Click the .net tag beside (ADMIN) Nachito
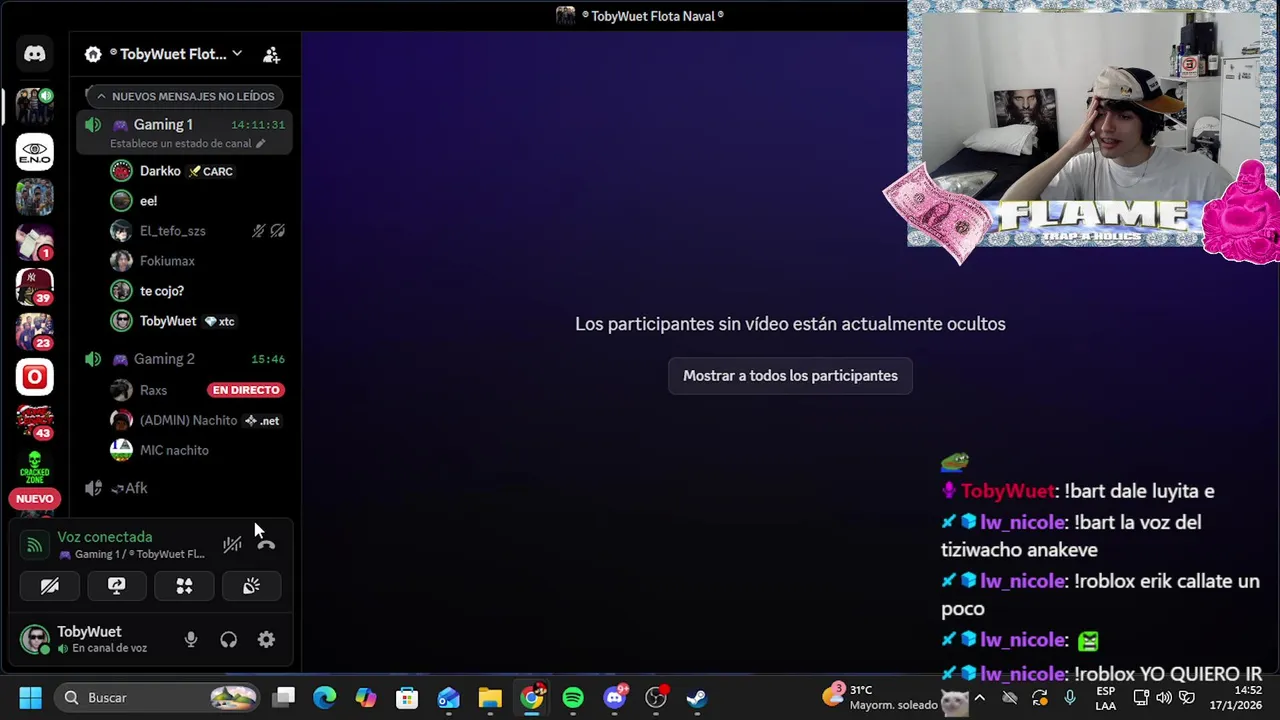Viewport: 1280px width, 720px height. click(263, 421)
